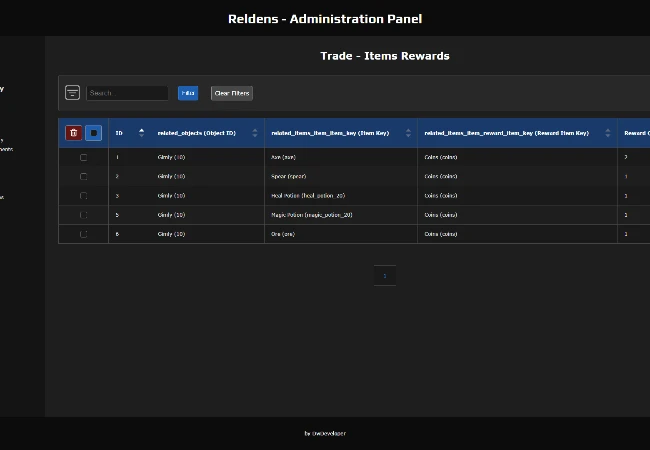The width and height of the screenshot is (650, 450).
Task: Open the filters toggle icon beside Search
Action: pos(73,92)
